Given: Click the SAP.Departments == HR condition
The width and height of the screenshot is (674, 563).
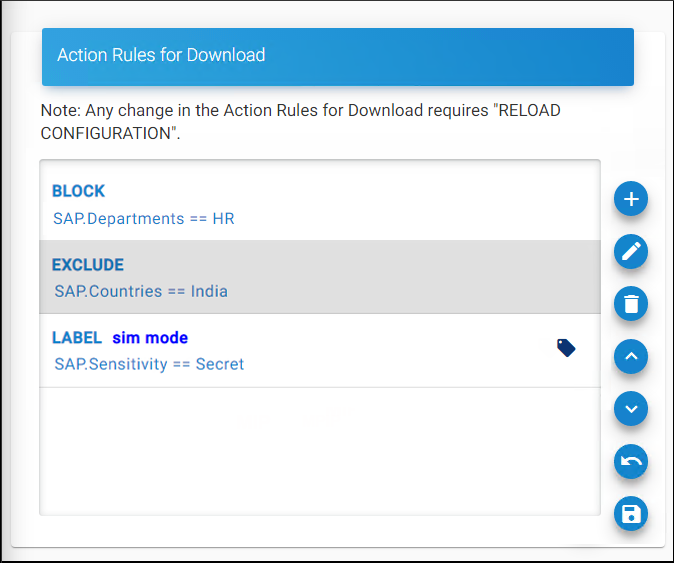Looking at the screenshot, I should 144,218.
